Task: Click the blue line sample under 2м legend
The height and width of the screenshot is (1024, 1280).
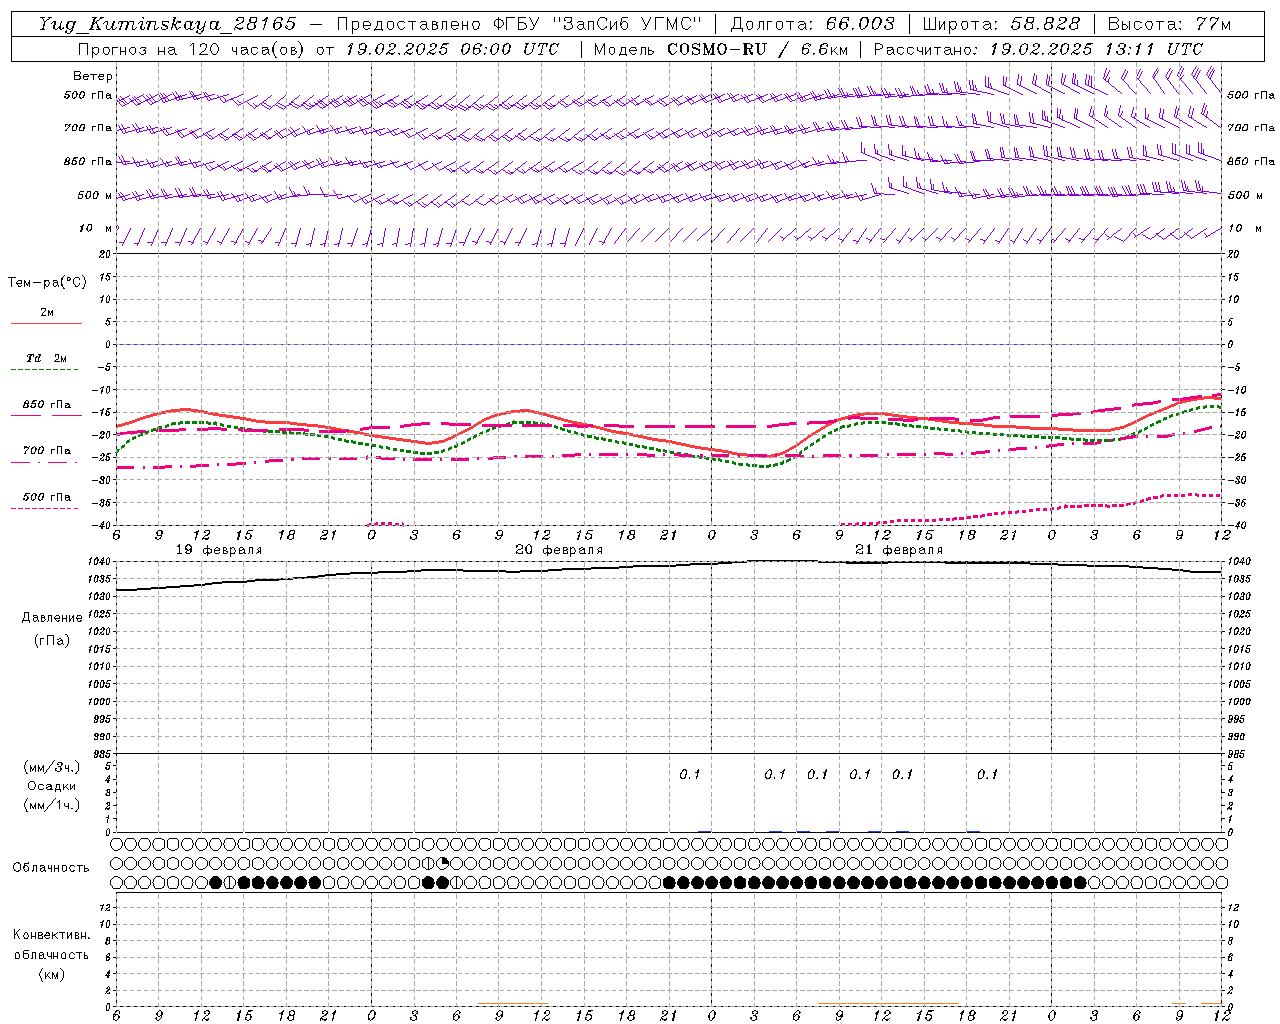Action: (46, 324)
